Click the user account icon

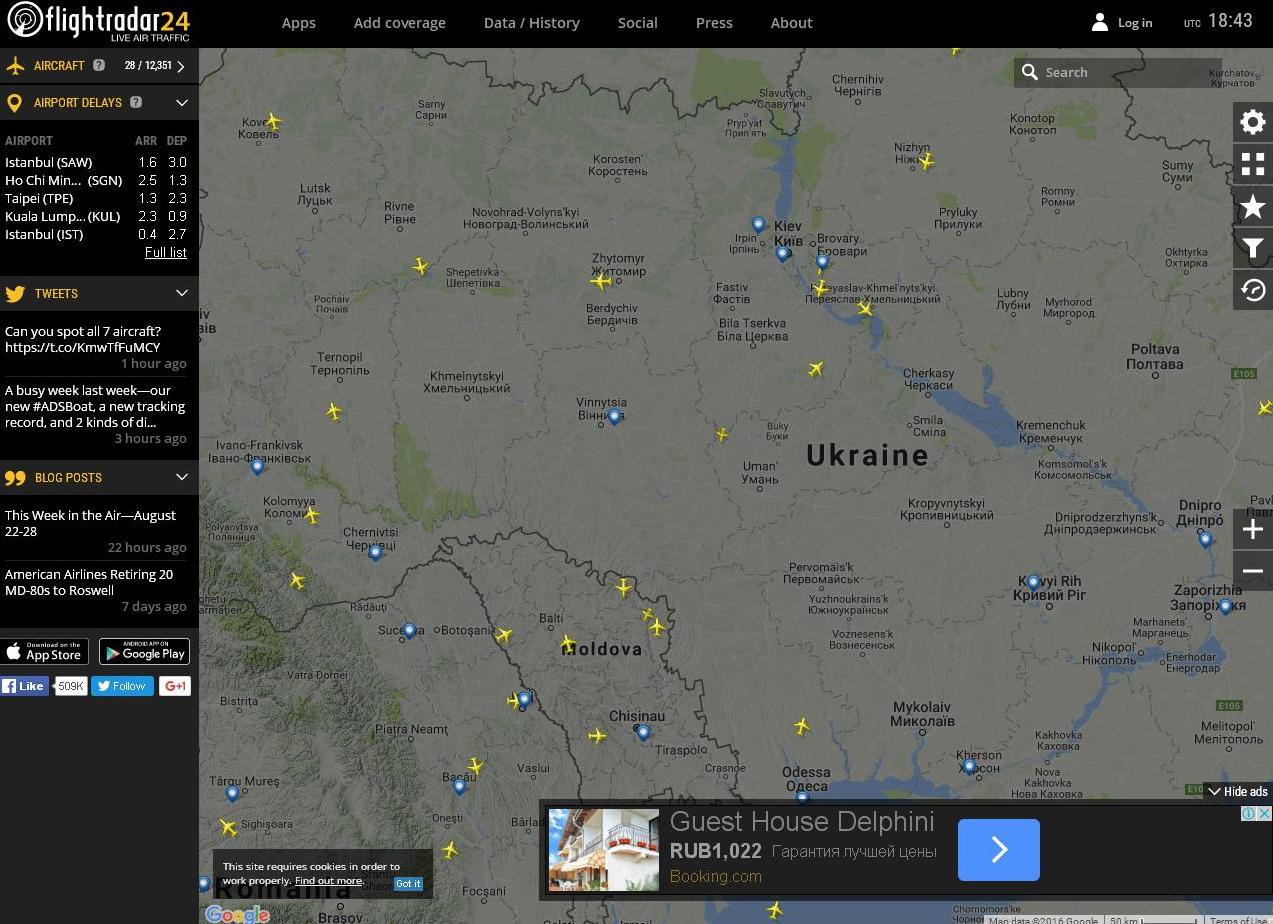(1099, 22)
